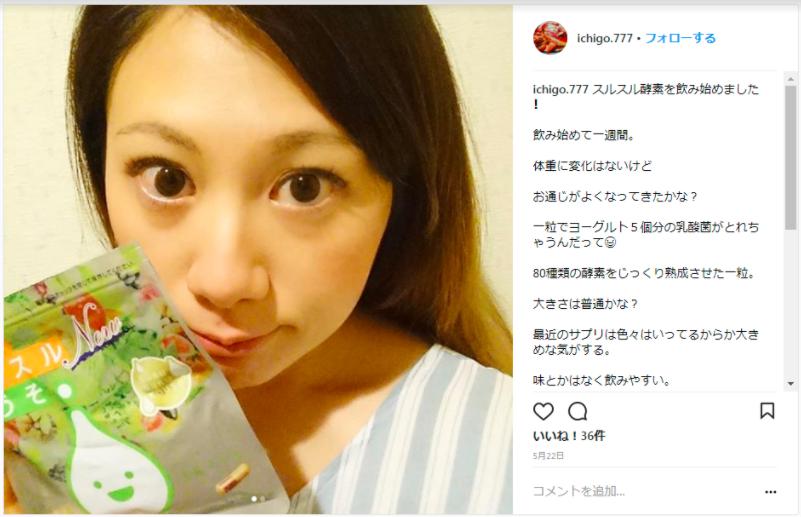Click the caption line 大きさは普通かな？
Image resolution: width=801 pixels, height=517 pixels.
point(585,304)
